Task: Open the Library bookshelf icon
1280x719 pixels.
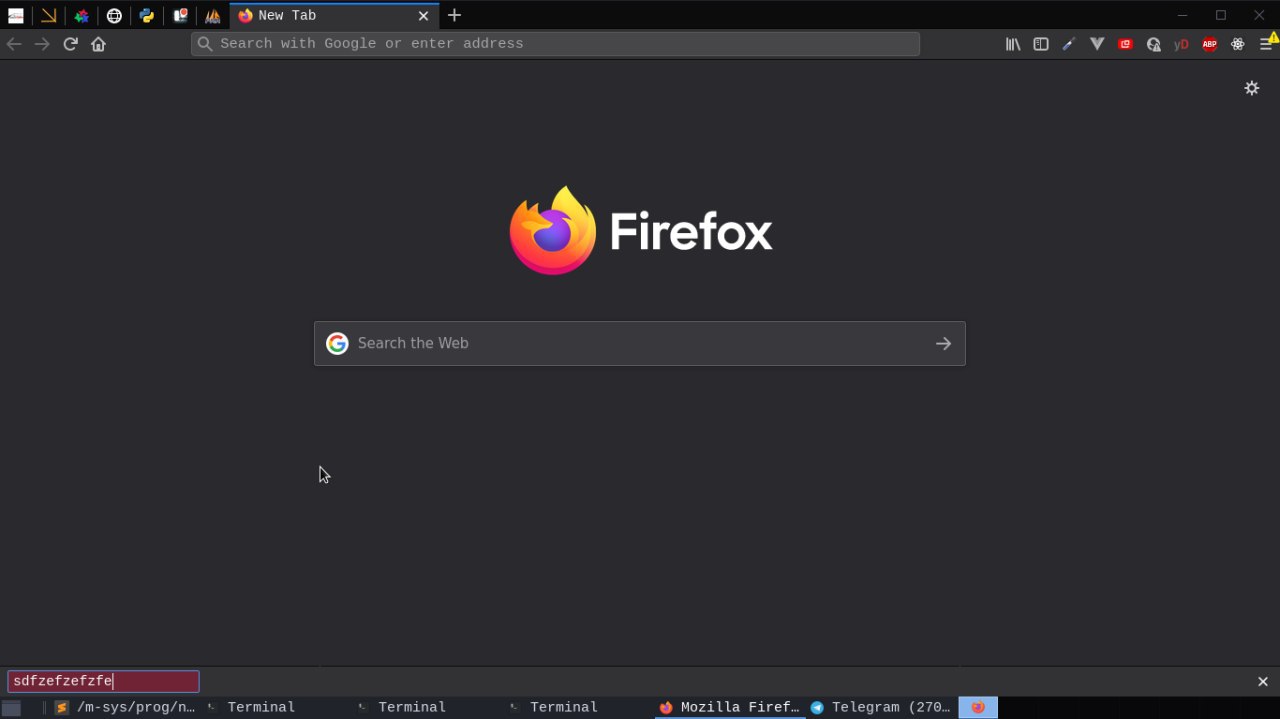Action: [x=1013, y=44]
